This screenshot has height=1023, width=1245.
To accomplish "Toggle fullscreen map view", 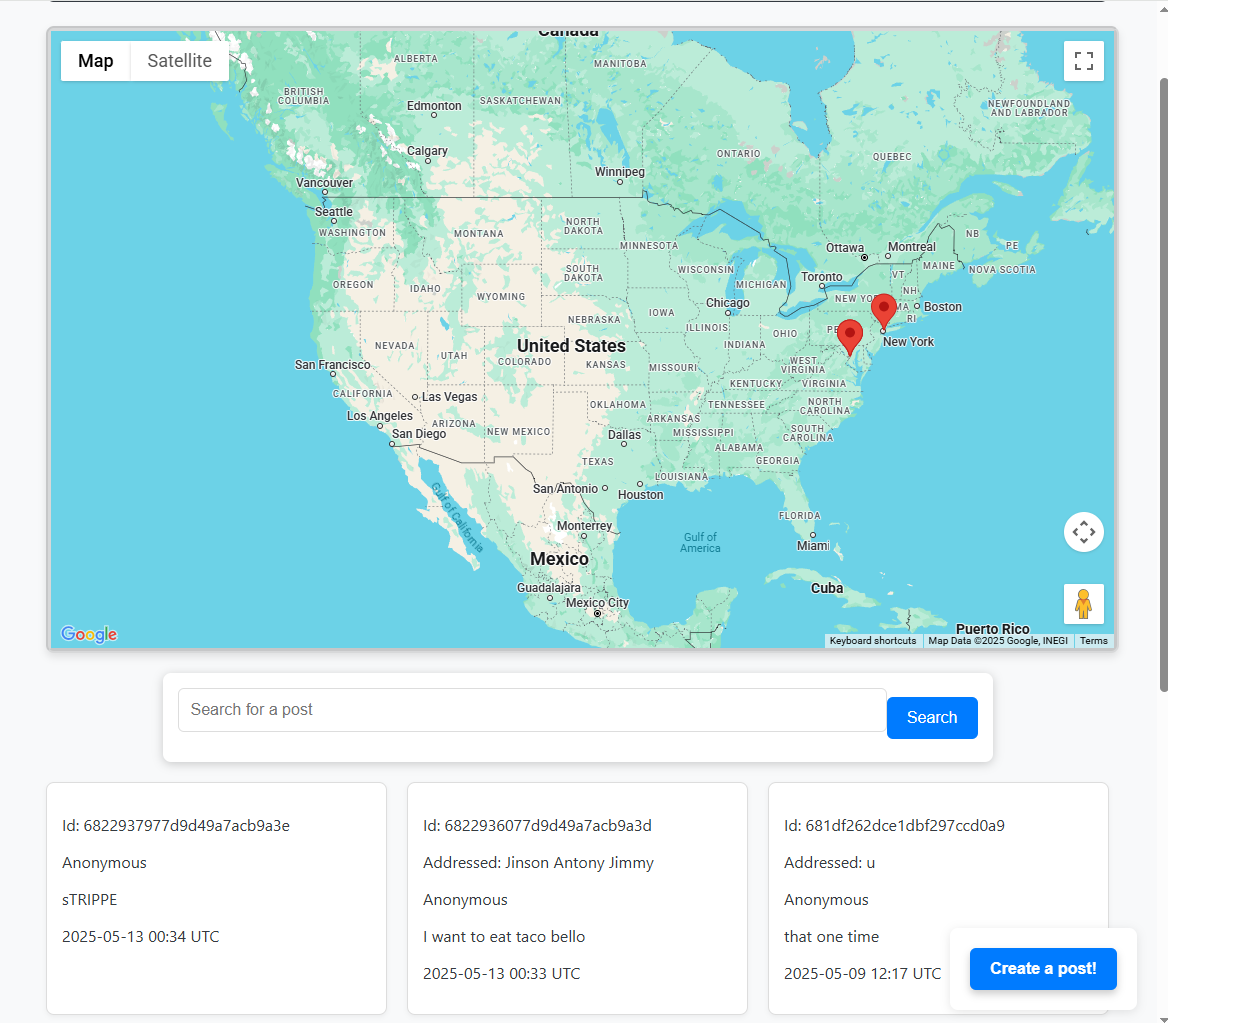I will pos(1084,61).
